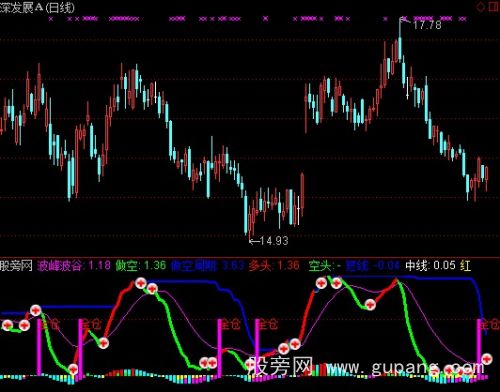Viewport: 500px width, 392px height.
Task: Click the green 做空: 1.36 indicator value
Action: click(141, 266)
